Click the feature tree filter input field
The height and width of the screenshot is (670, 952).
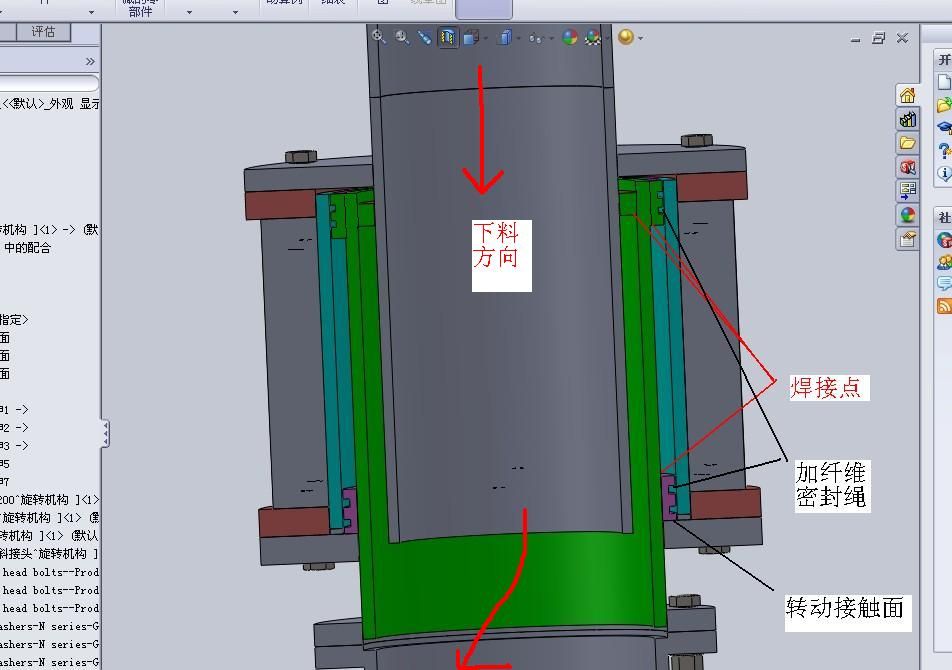pos(48,83)
